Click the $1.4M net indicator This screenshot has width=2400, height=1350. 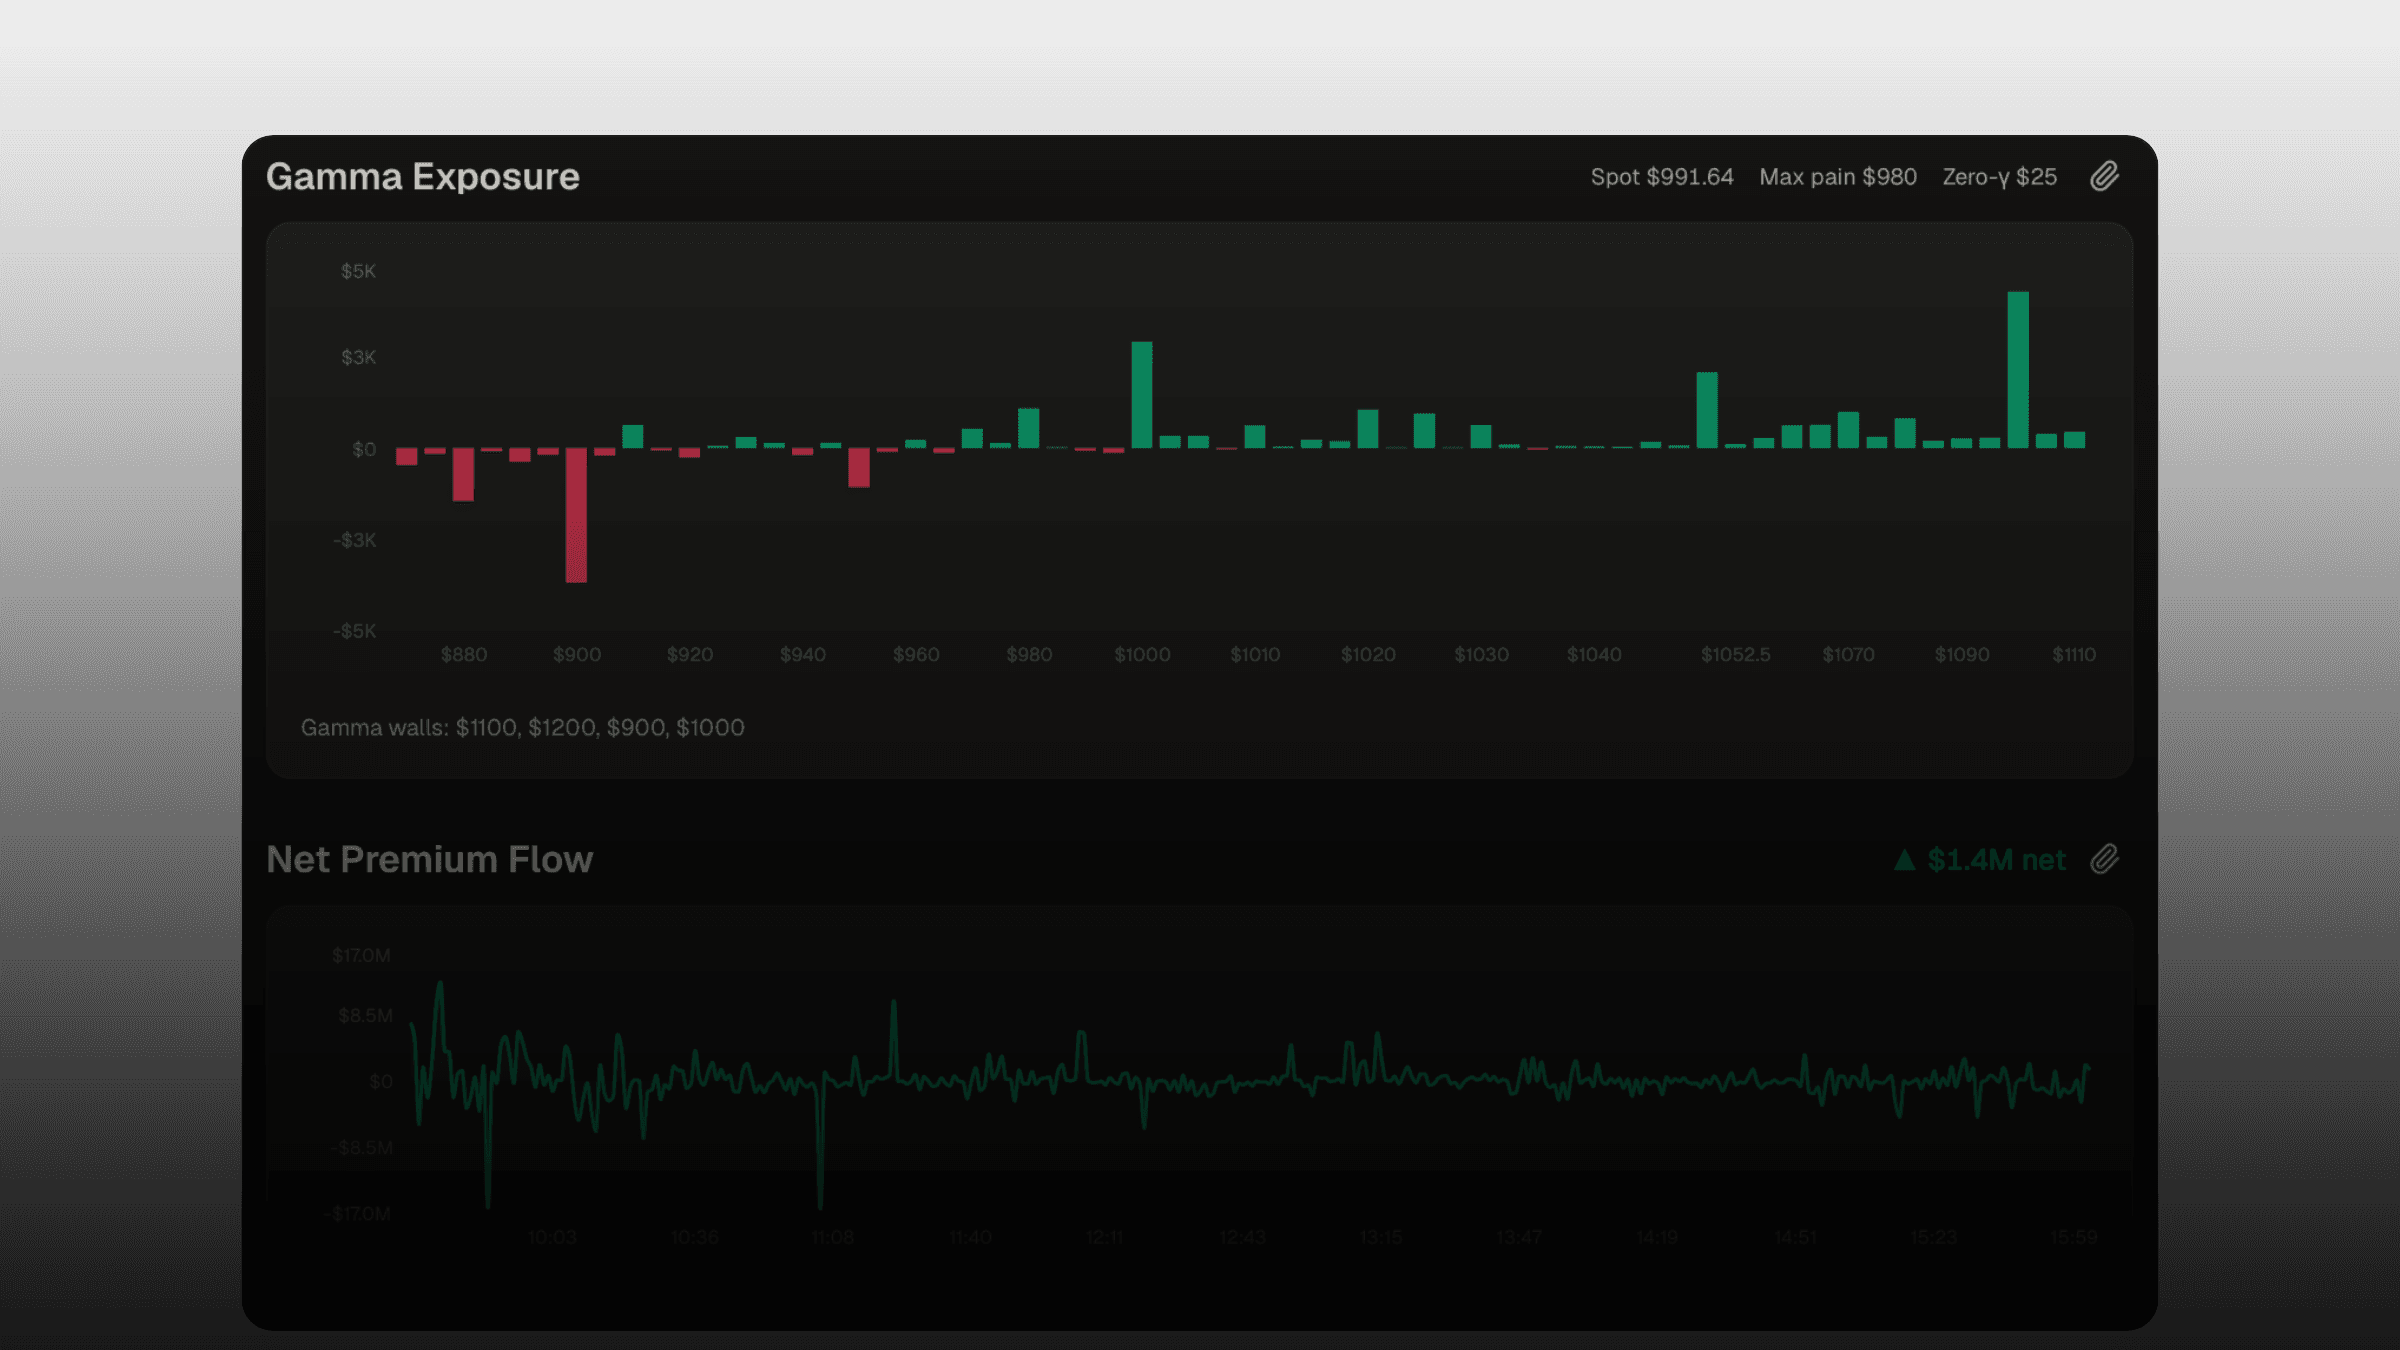point(1980,860)
